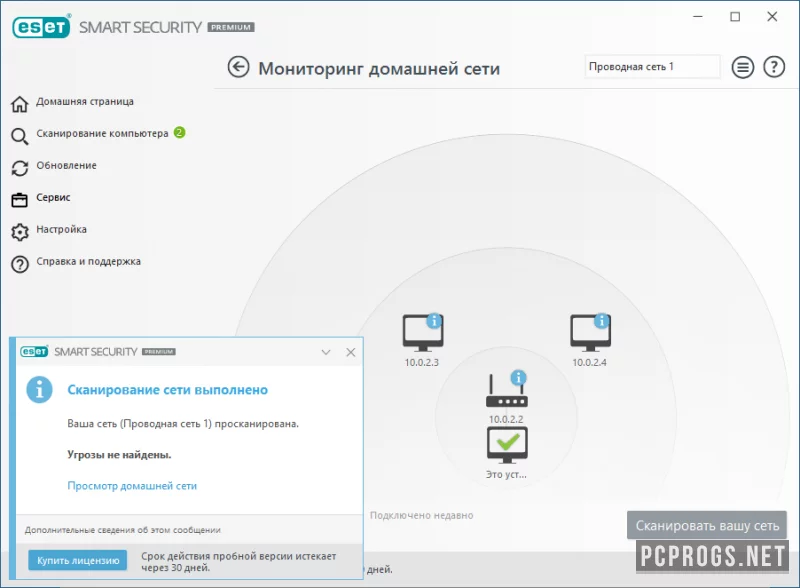Click info badge on 10.0.2.4 device

[x=602, y=321]
